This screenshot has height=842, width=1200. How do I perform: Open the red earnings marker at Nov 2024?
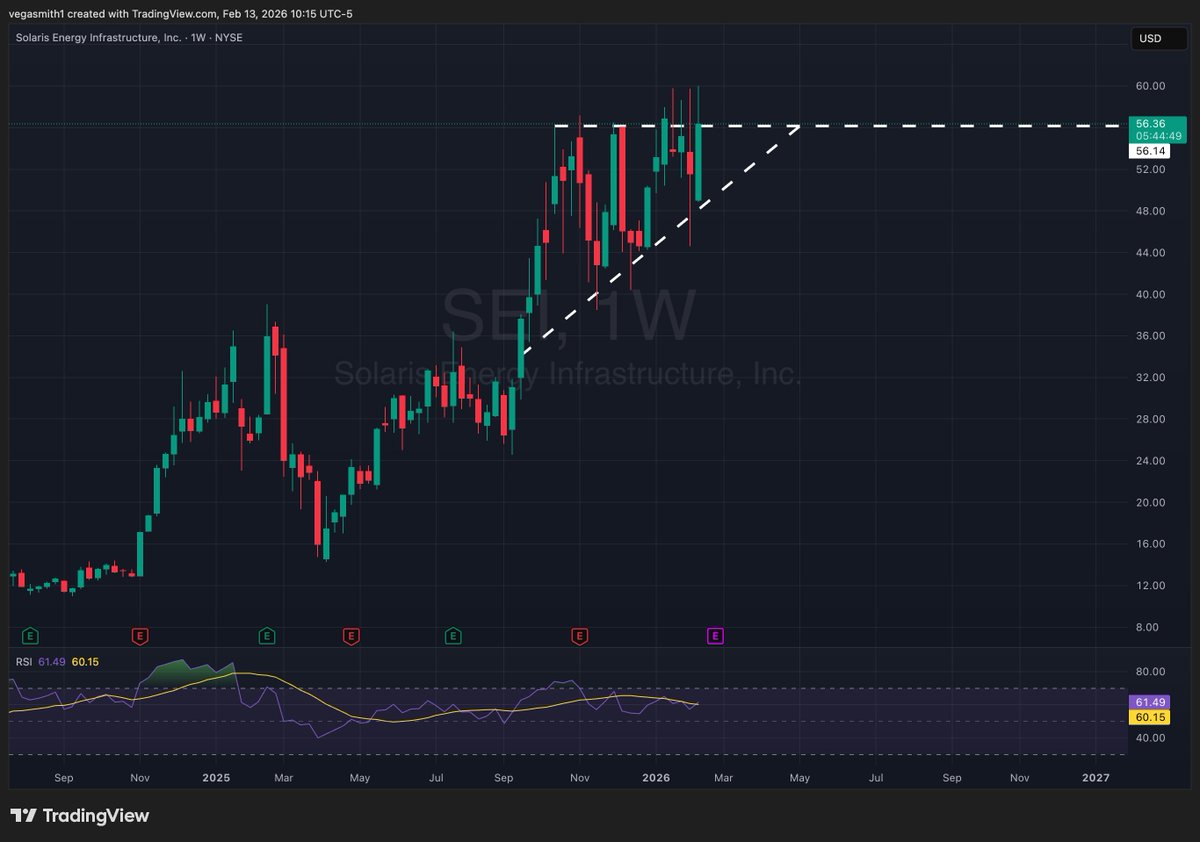tap(140, 635)
